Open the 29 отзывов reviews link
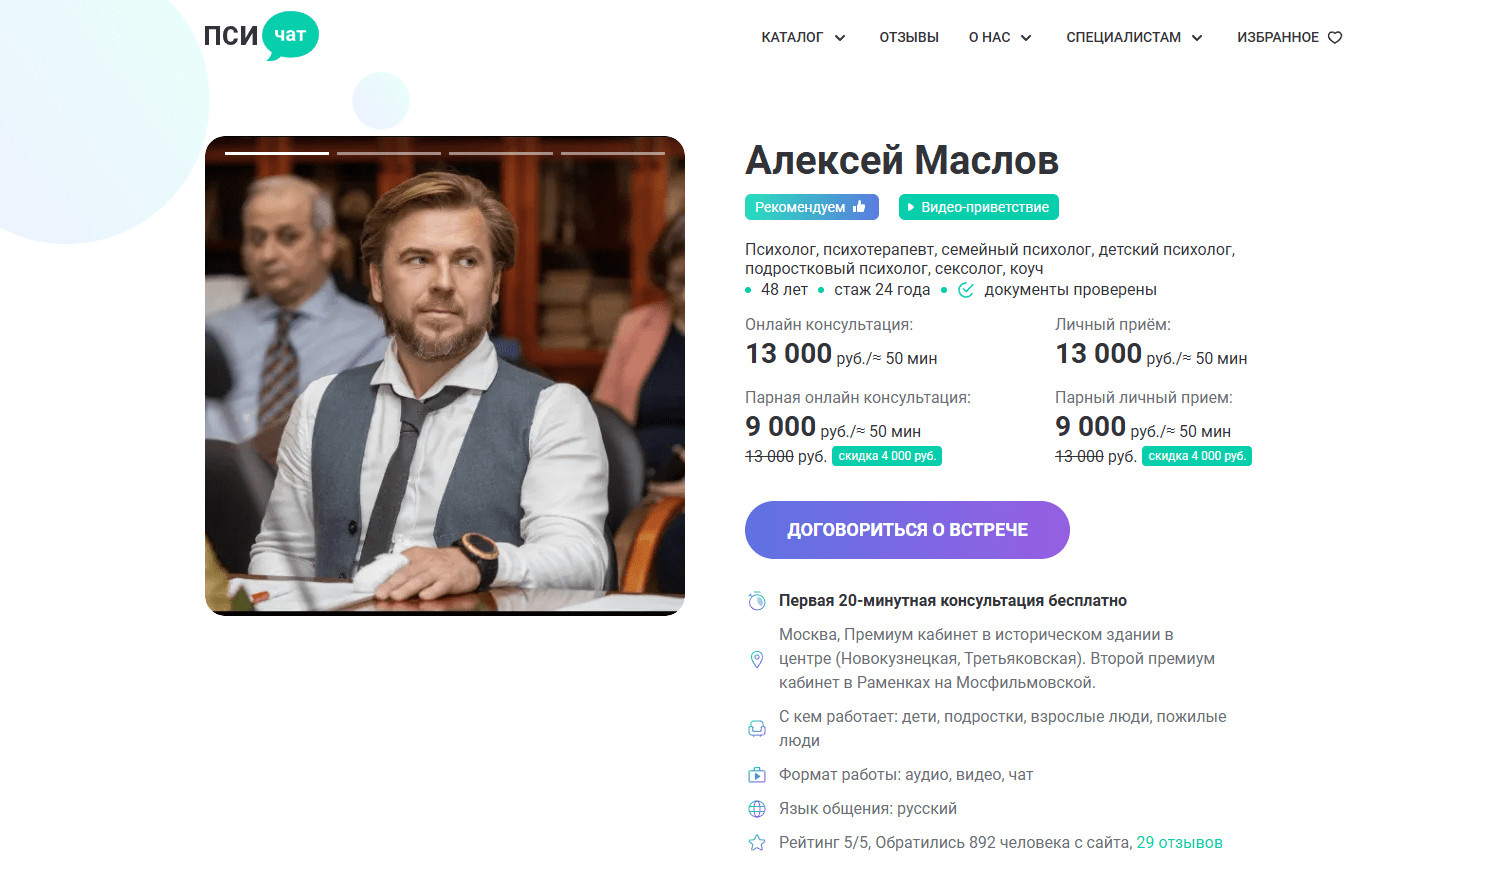 point(1179,843)
